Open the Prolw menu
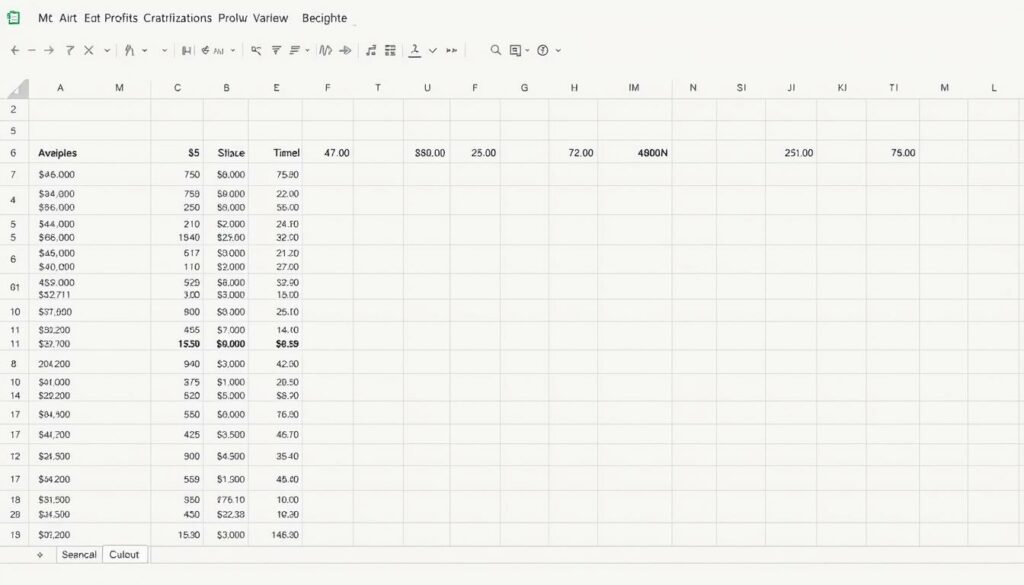The height and width of the screenshot is (585, 1024). coord(232,18)
